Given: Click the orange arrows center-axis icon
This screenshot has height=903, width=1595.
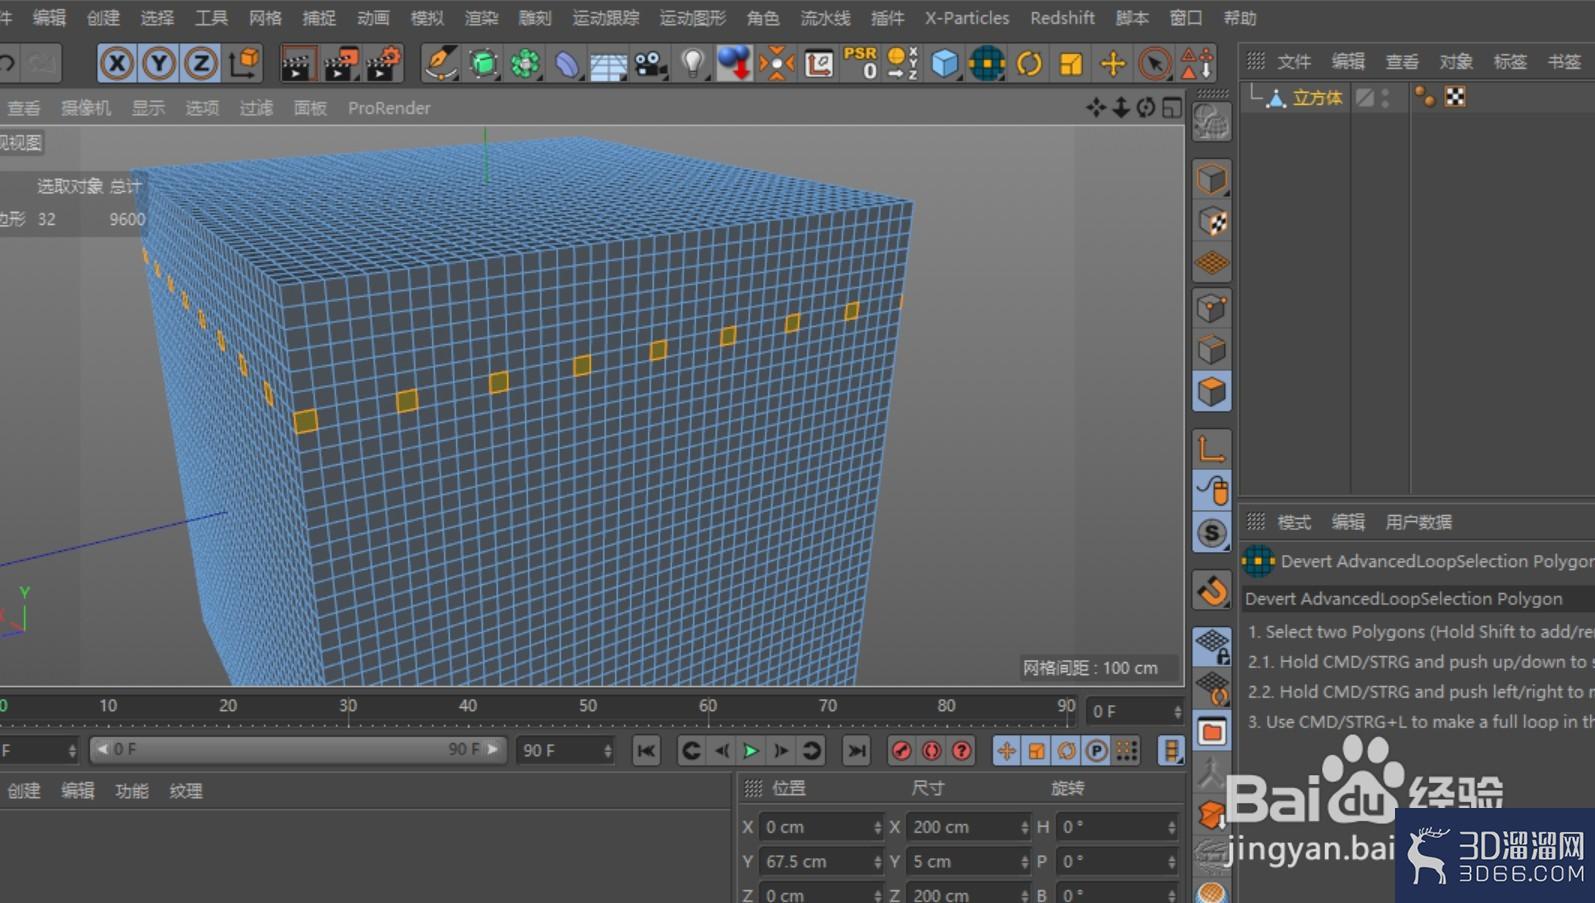Looking at the screenshot, I should (x=776, y=64).
